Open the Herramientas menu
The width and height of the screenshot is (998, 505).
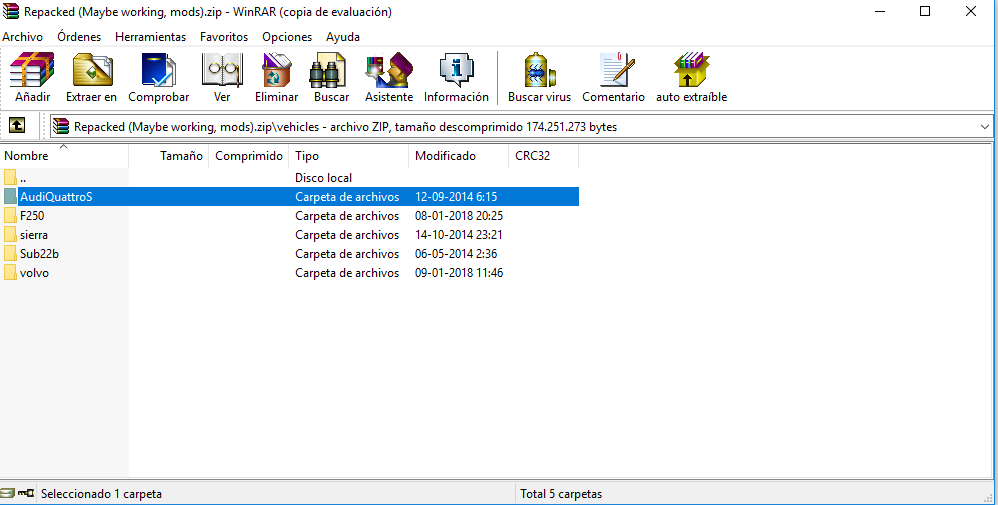click(x=150, y=37)
